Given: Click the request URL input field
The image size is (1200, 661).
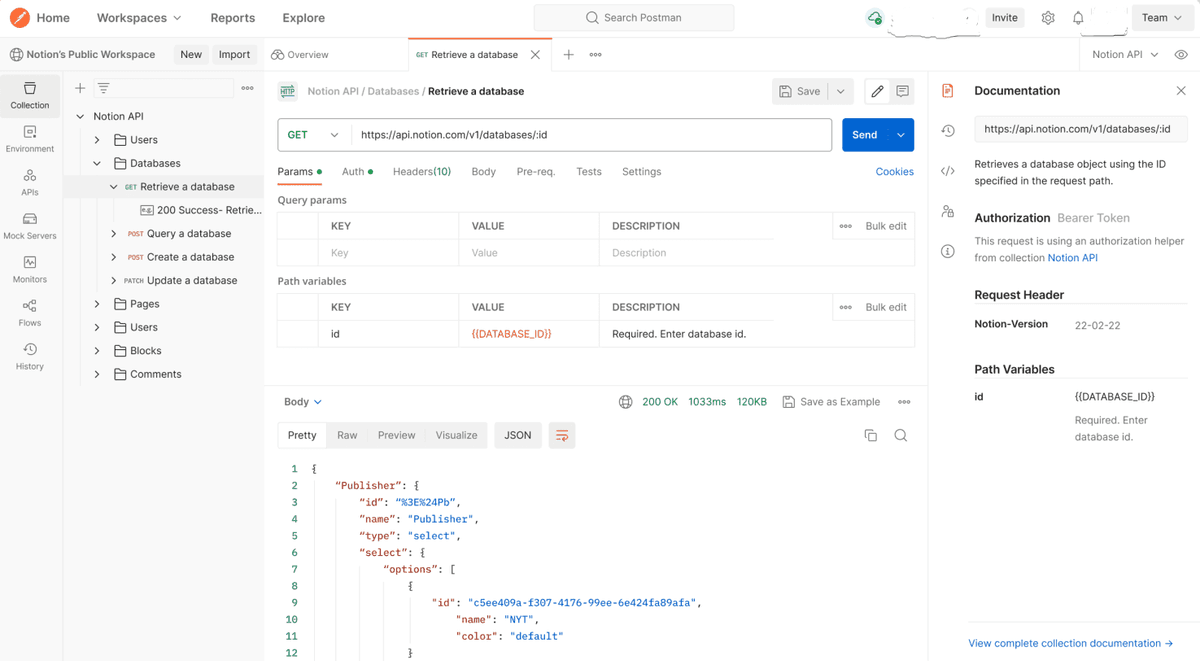Looking at the screenshot, I should (590, 135).
